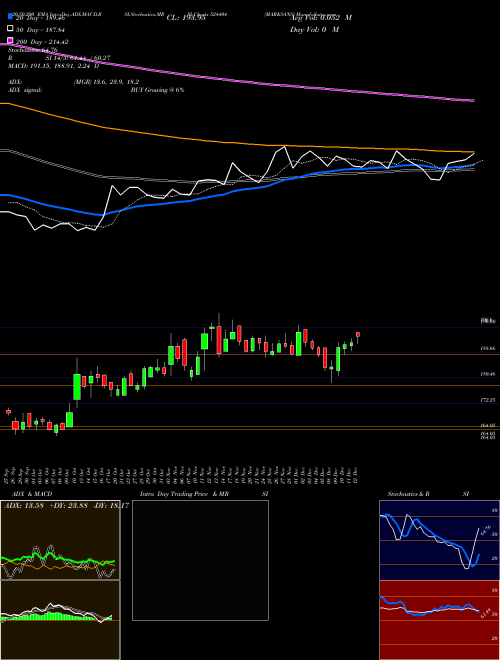This screenshot has height=660, width=500.
Task: Click the 'Avg Vol: 0.052 M' label
Action: (321, 18)
